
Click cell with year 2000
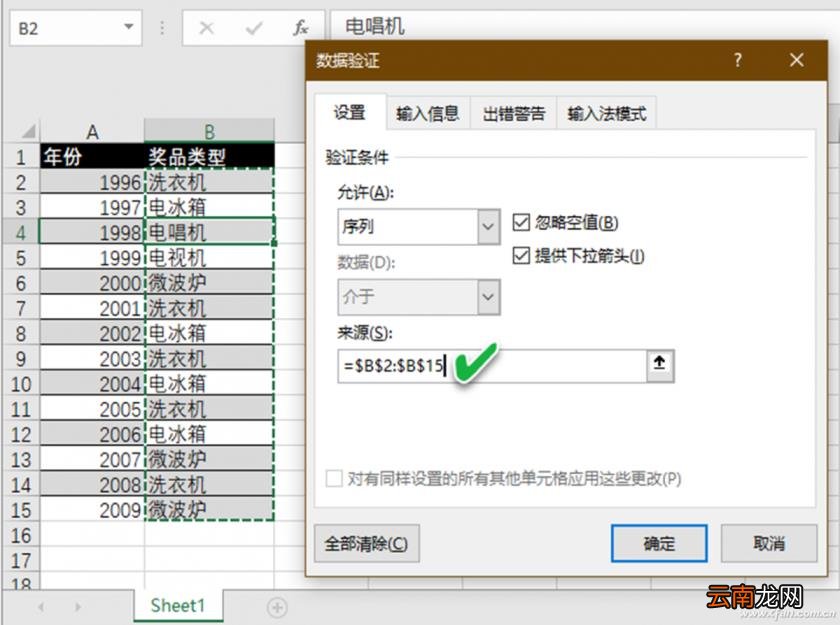[x=92, y=283]
